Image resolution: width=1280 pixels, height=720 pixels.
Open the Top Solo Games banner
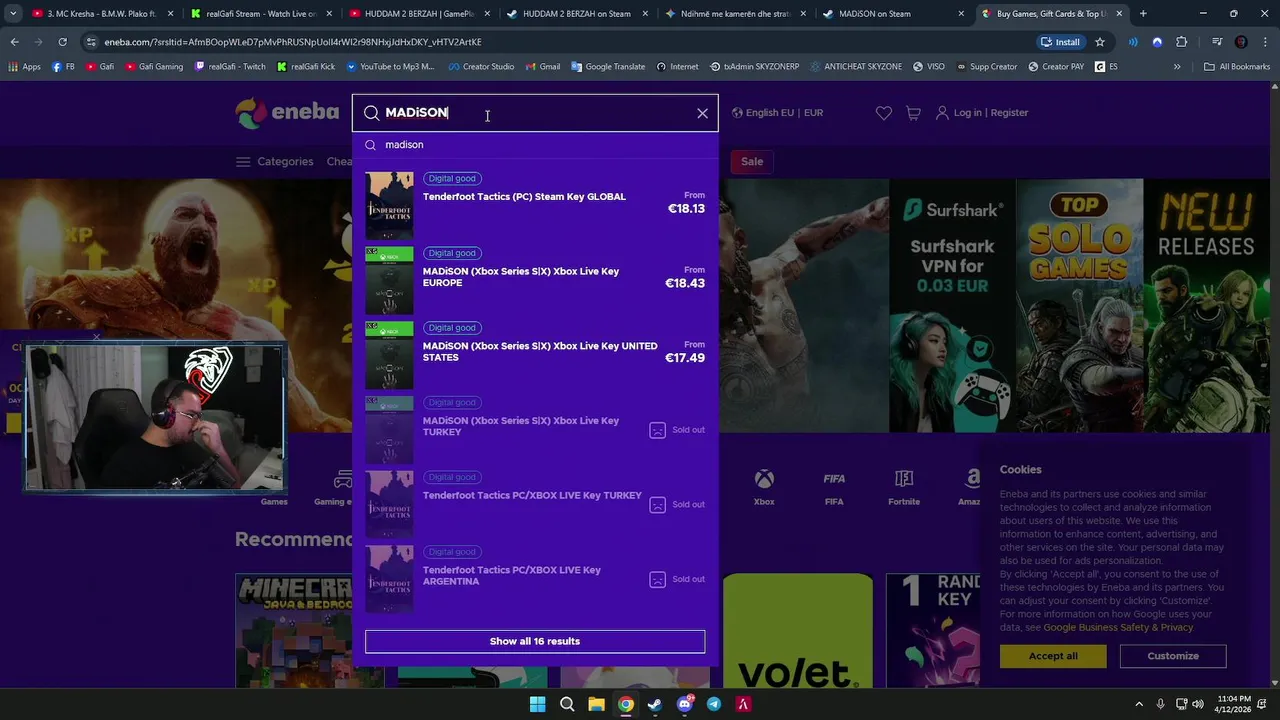click(1080, 306)
